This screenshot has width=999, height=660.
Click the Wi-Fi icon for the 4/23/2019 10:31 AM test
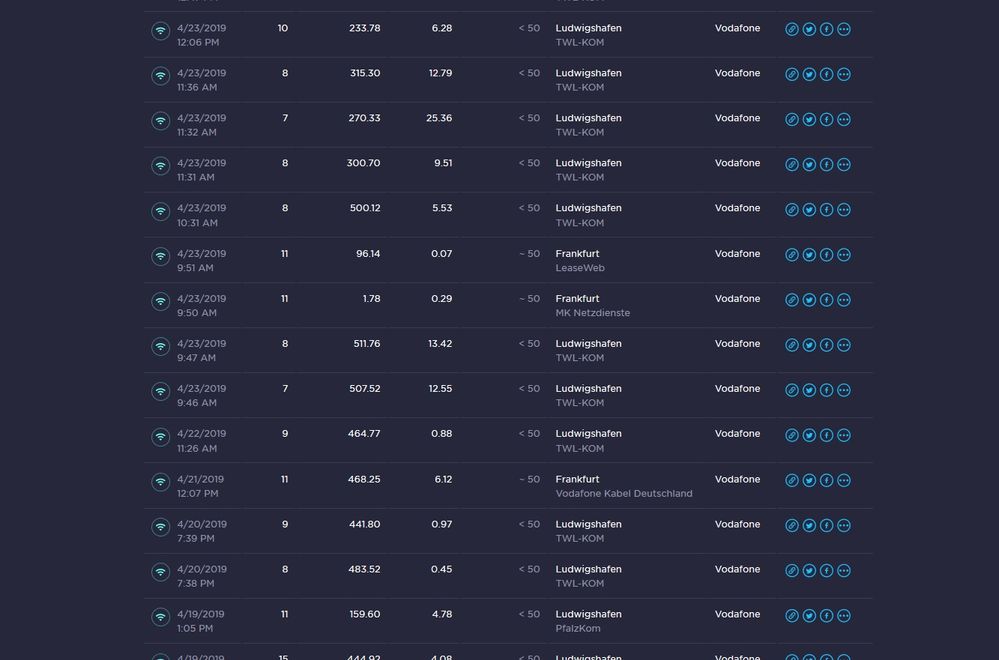tap(160, 211)
